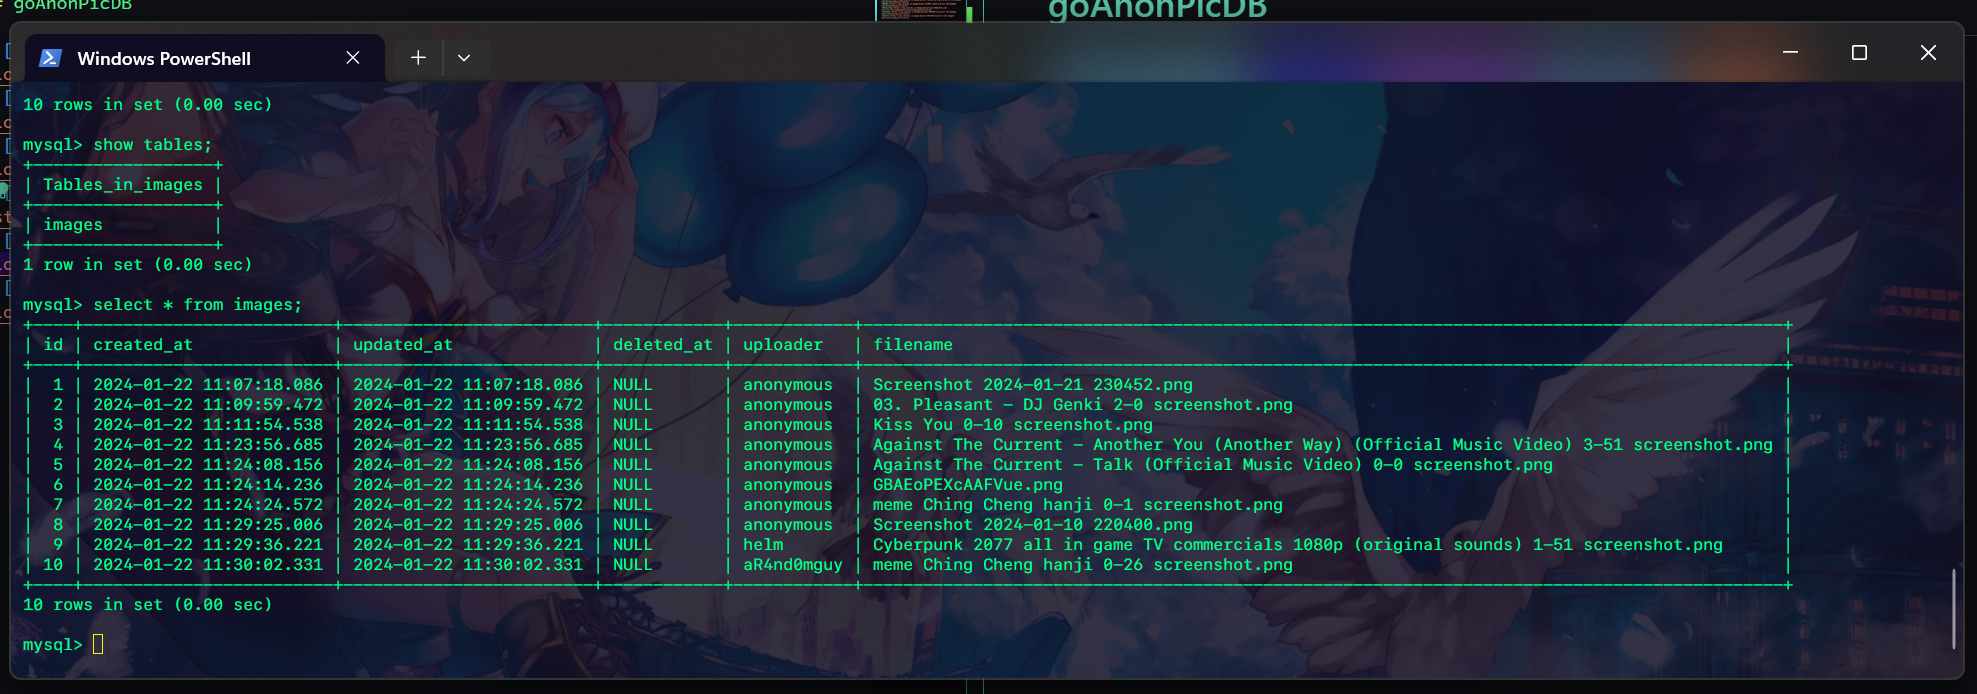This screenshot has height=694, width=1977.
Task: Click filename 'GBAEoPEXcAAFVue.png'
Action: (x=968, y=485)
